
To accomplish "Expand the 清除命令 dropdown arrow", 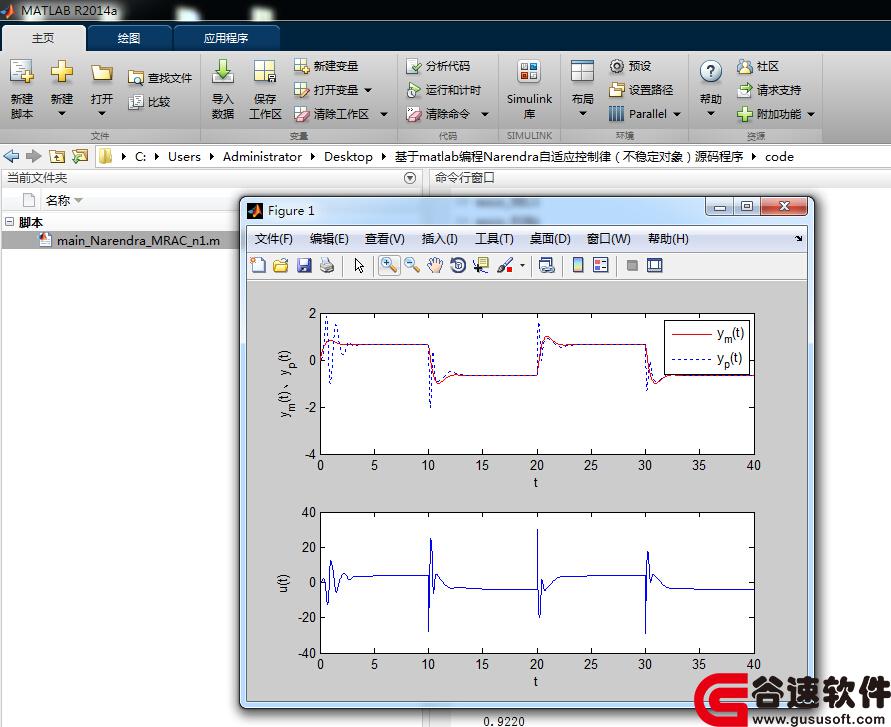I will [485, 114].
